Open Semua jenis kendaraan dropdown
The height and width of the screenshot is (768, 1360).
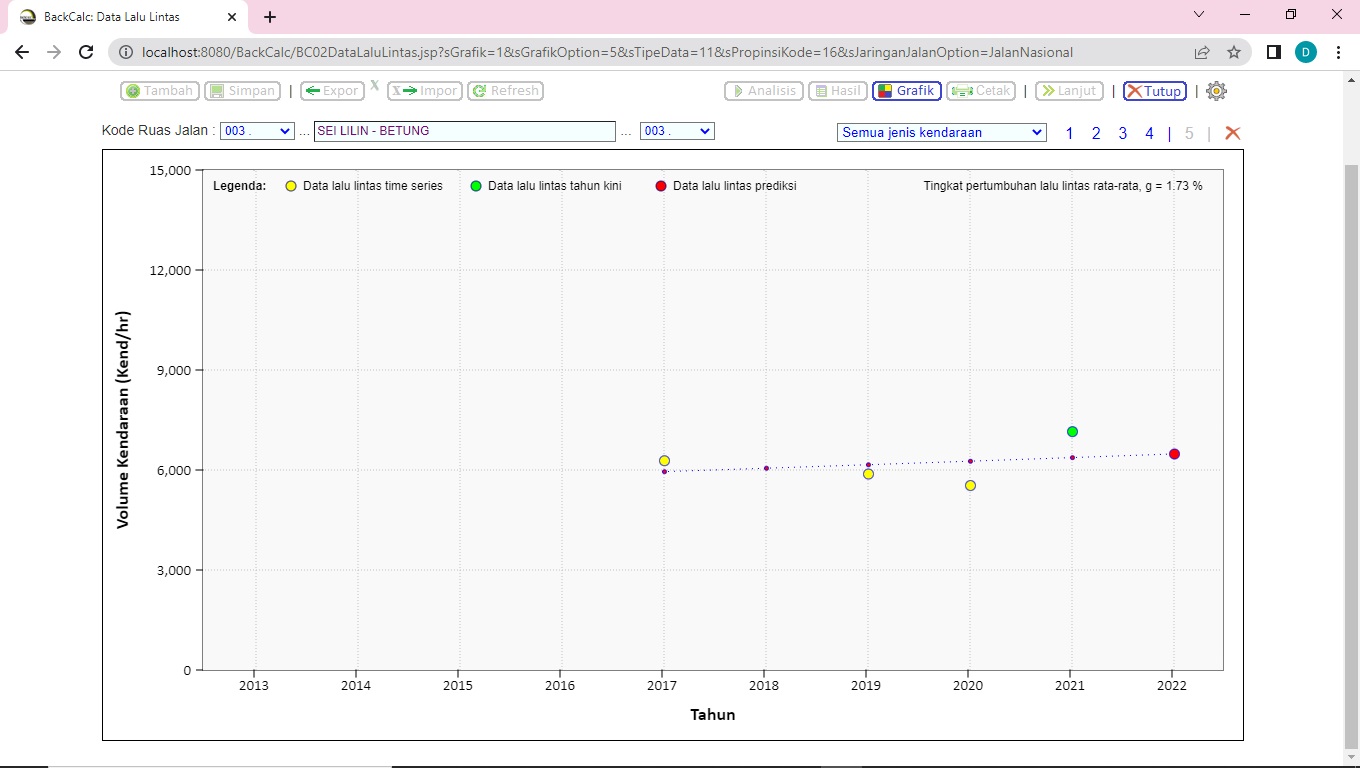941,132
